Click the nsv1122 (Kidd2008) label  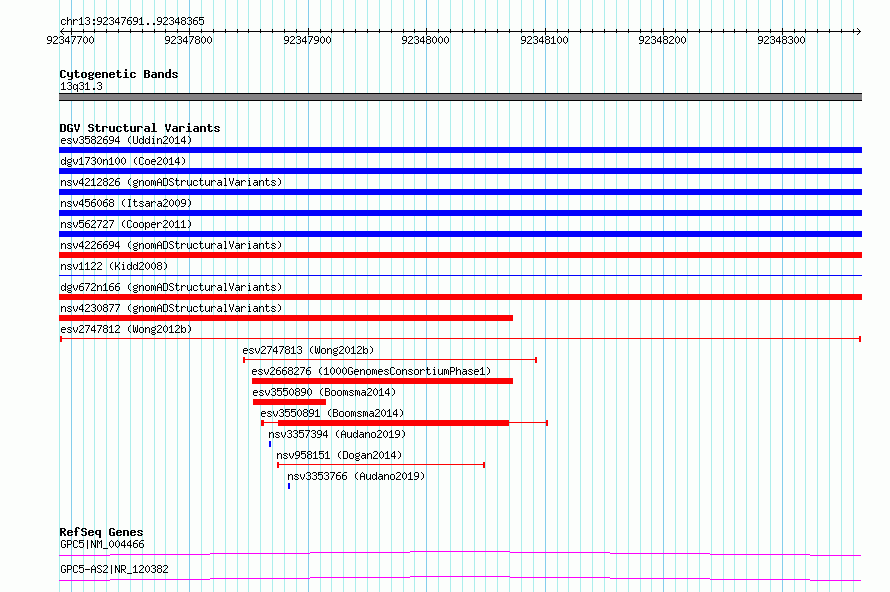coord(114,266)
